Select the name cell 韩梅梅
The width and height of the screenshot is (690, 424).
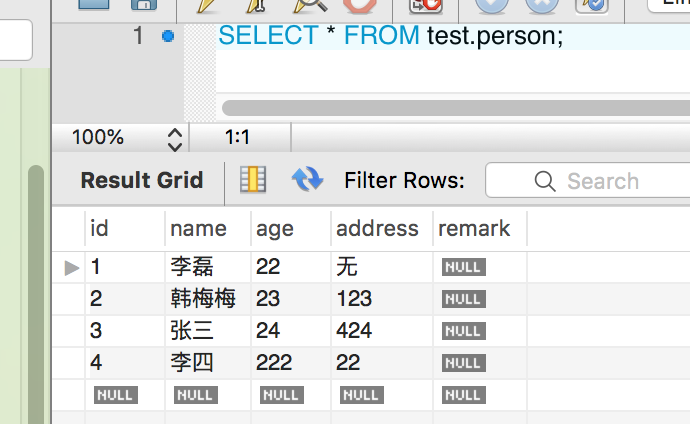tap(208, 299)
